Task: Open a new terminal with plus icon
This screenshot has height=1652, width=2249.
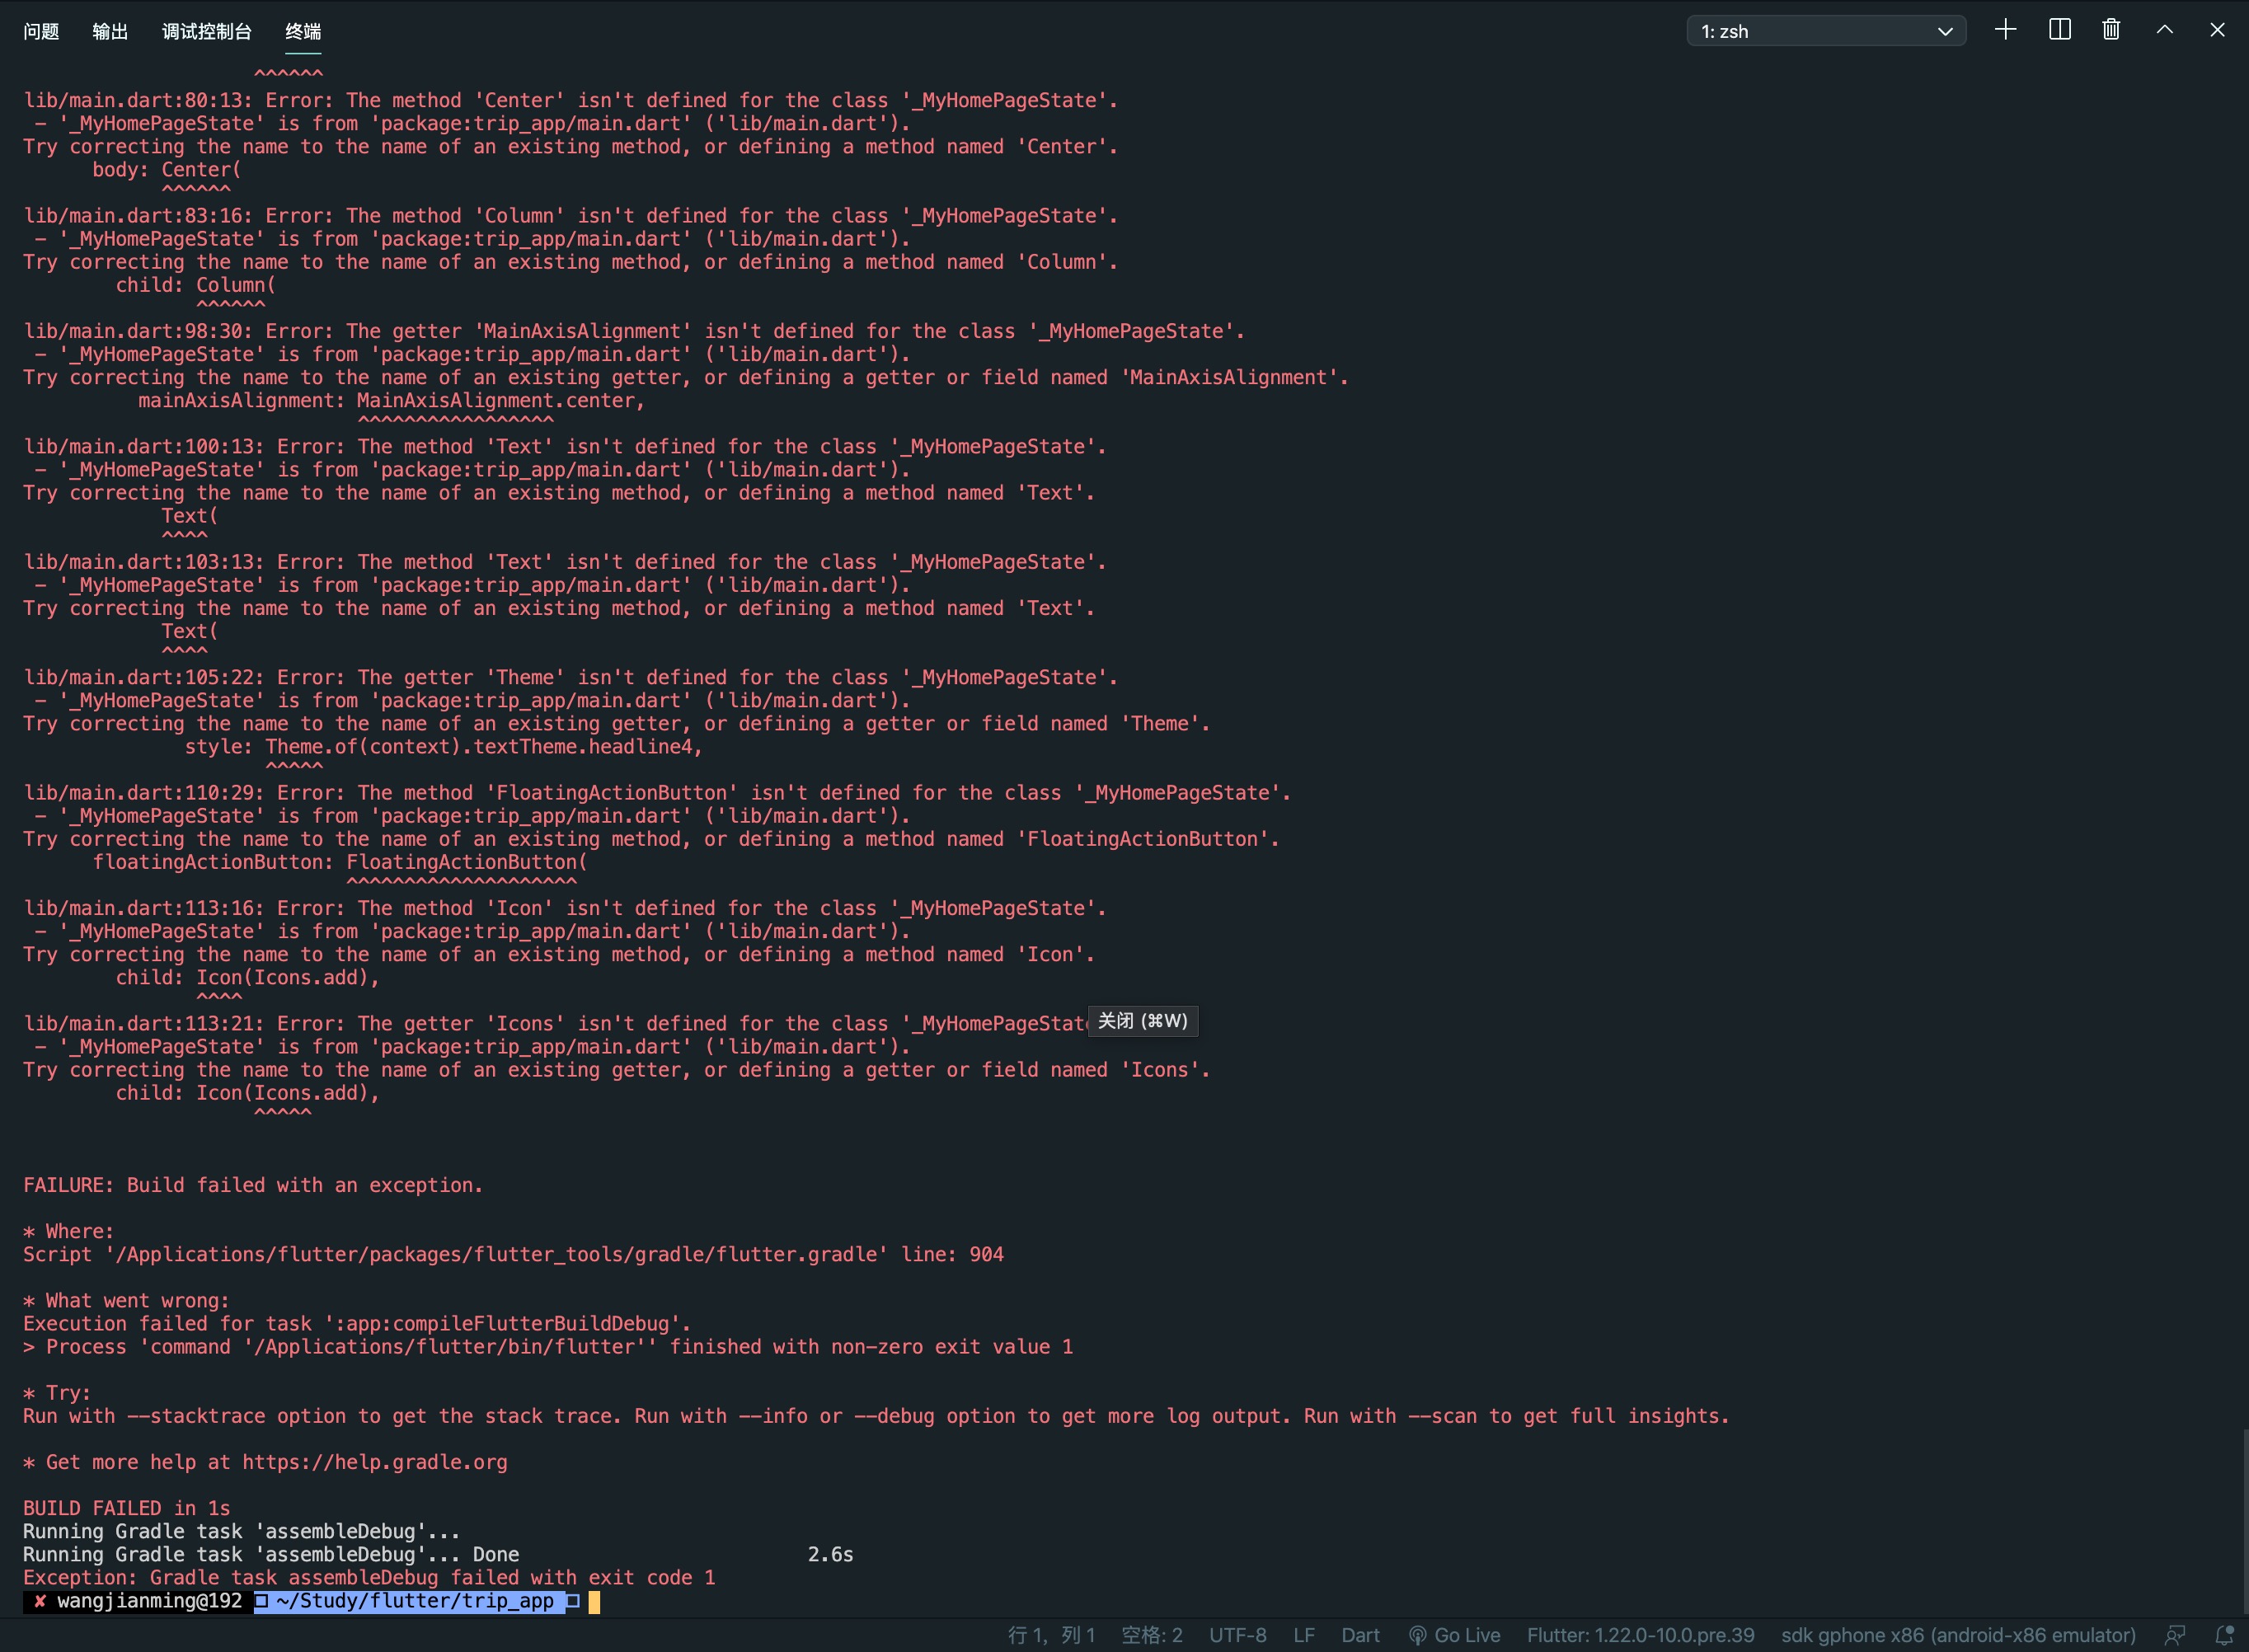Action: (x=2005, y=30)
